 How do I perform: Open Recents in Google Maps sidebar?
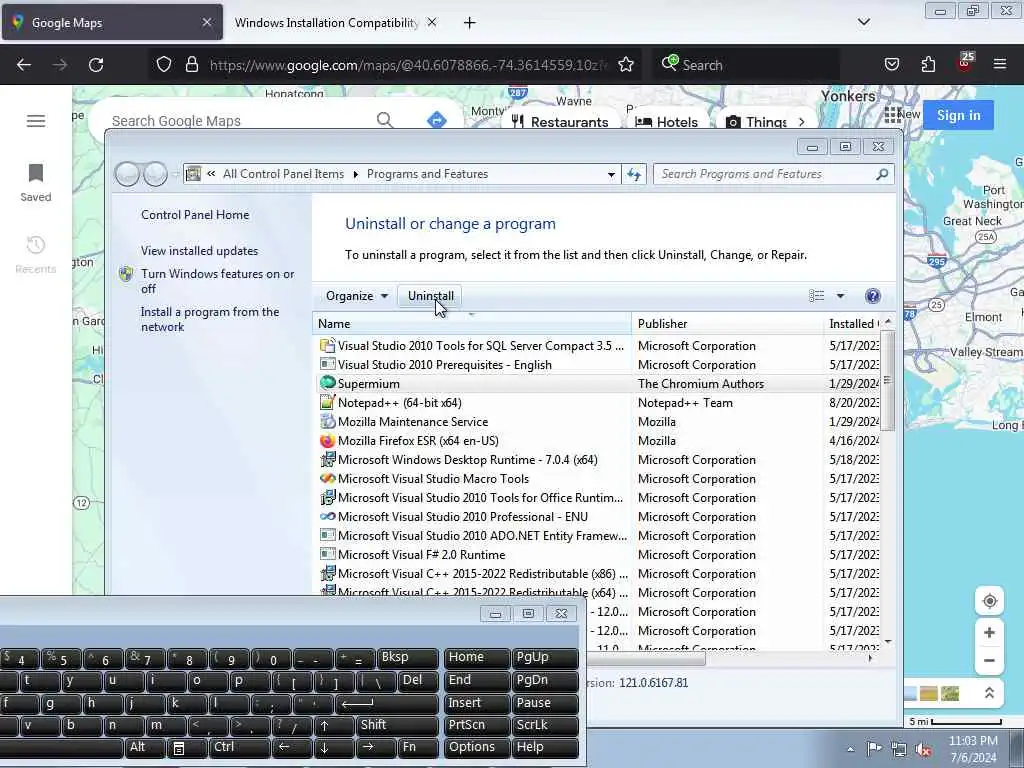[x=35, y=255]
